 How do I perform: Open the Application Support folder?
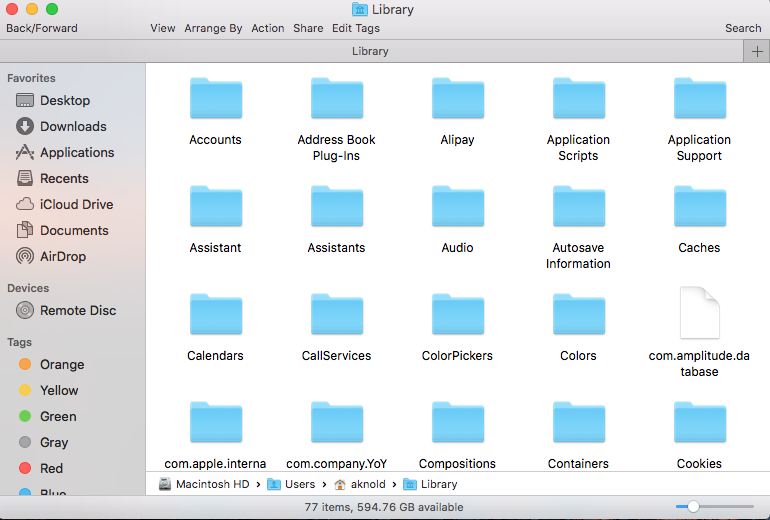coord(699,100)
